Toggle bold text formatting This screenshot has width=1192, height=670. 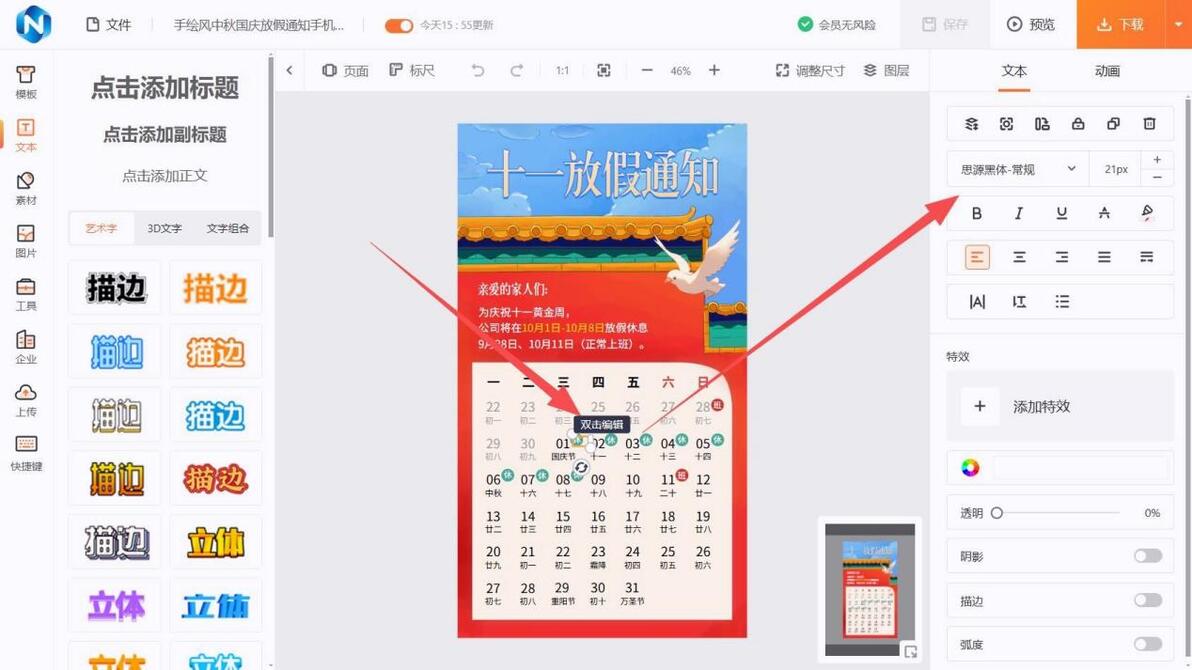tap(977, 214)
